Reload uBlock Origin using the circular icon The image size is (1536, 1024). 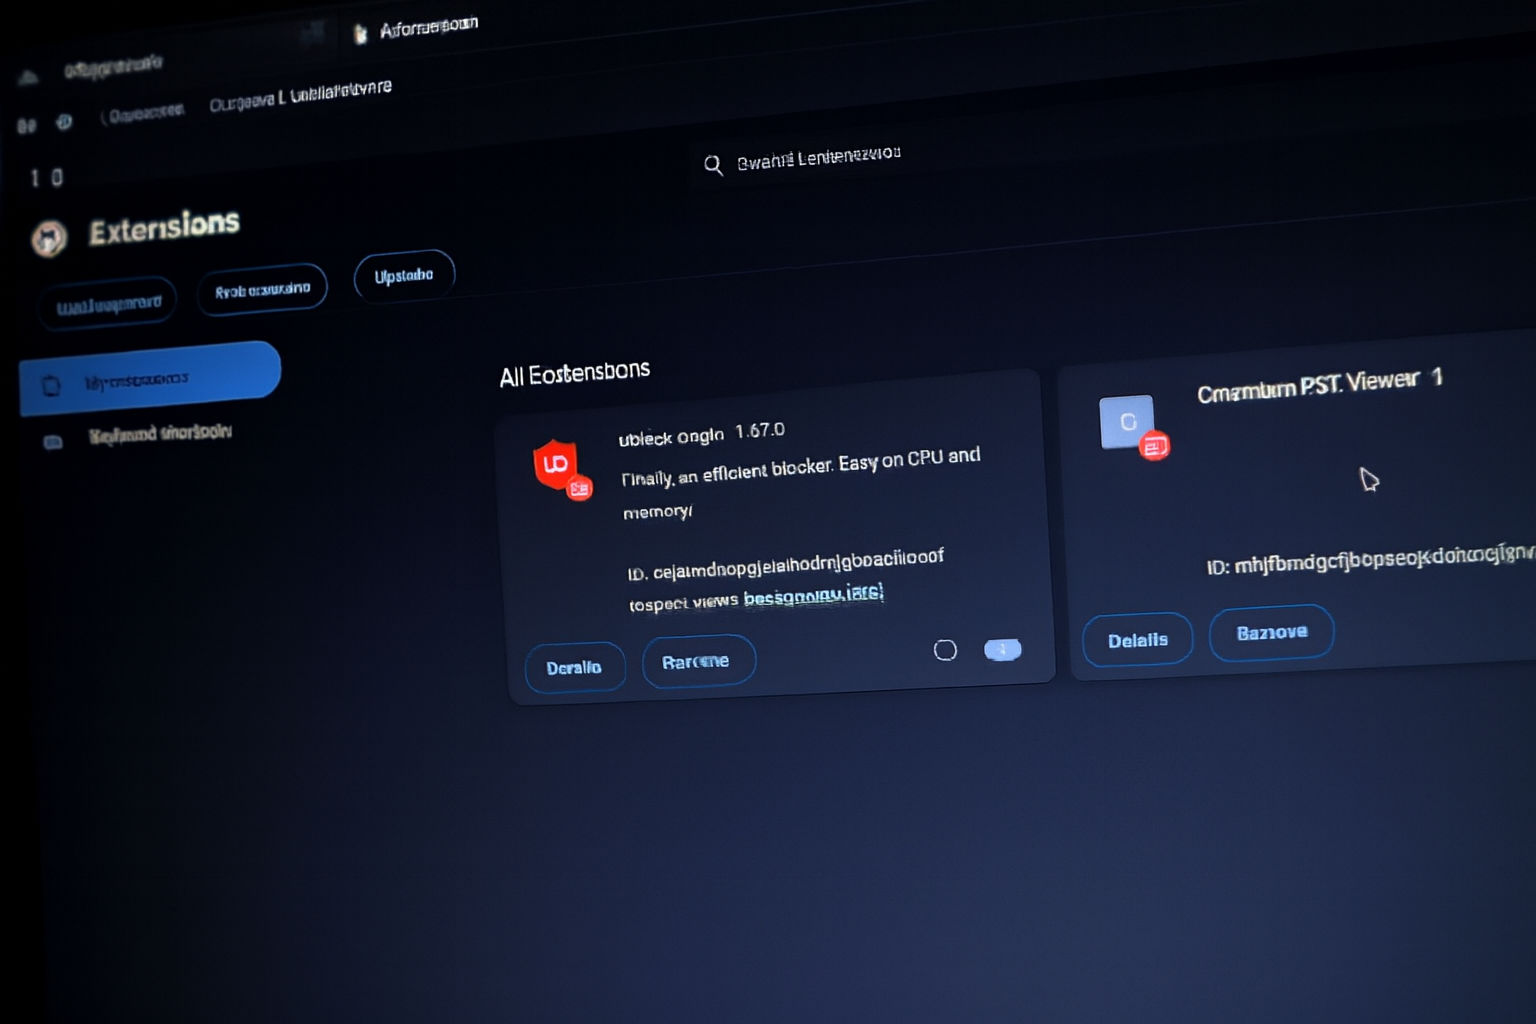coord(945,651)
